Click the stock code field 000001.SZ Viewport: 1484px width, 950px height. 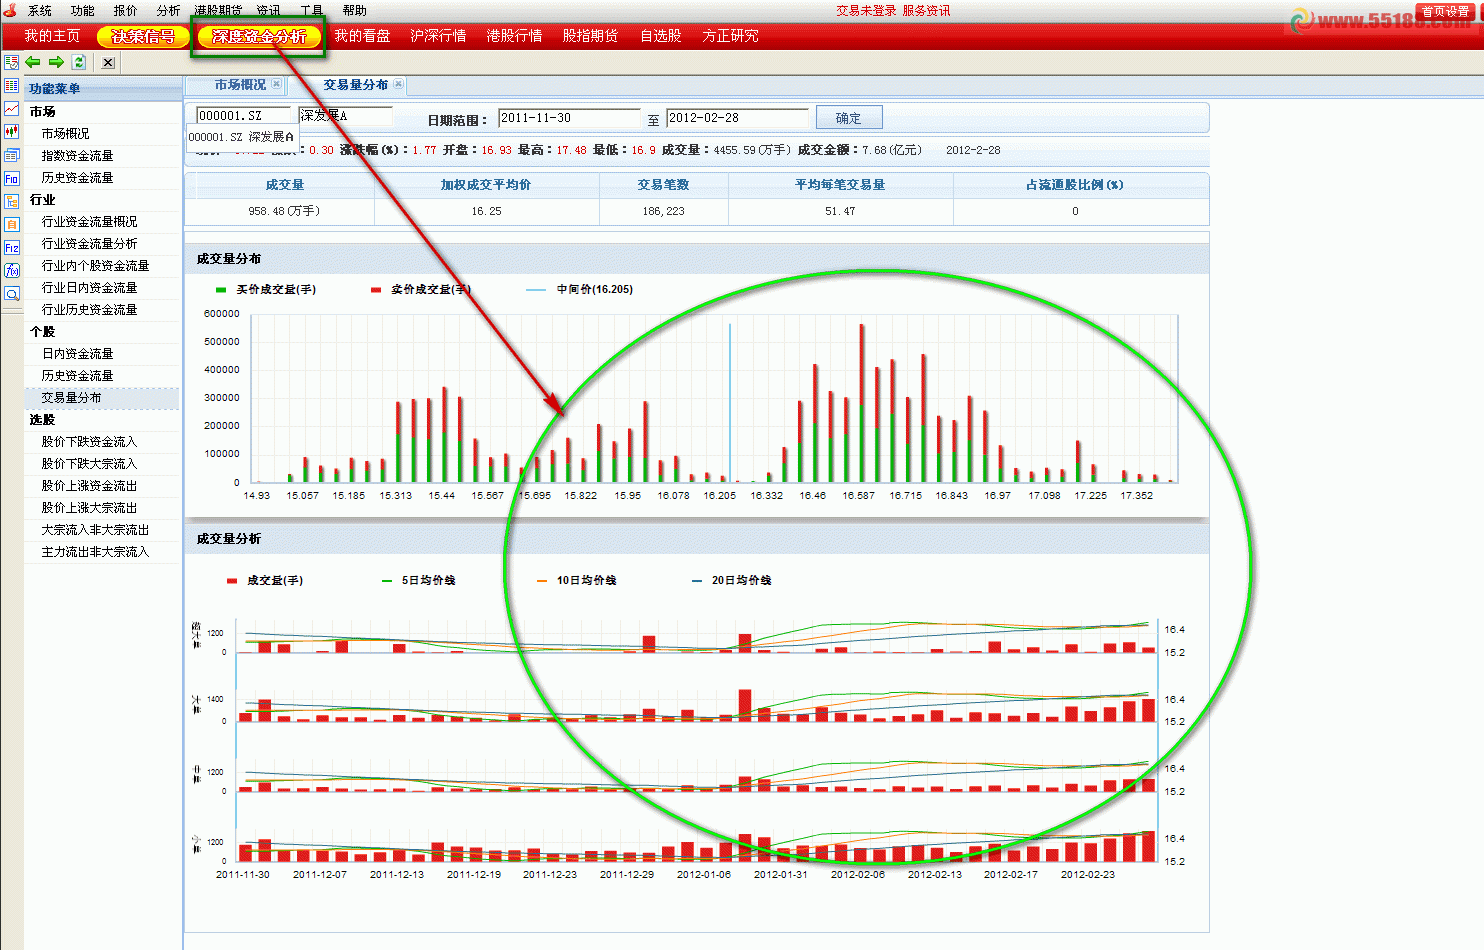[x=243, y=116]
